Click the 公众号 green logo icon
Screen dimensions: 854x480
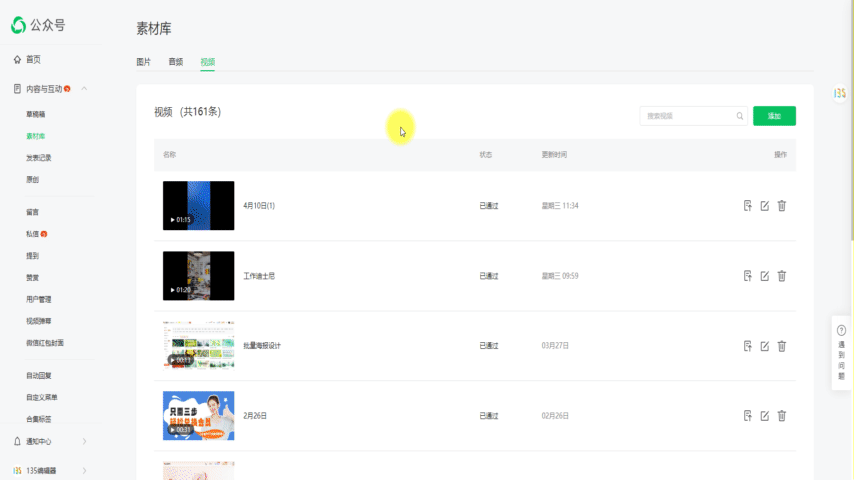[18, 25]
